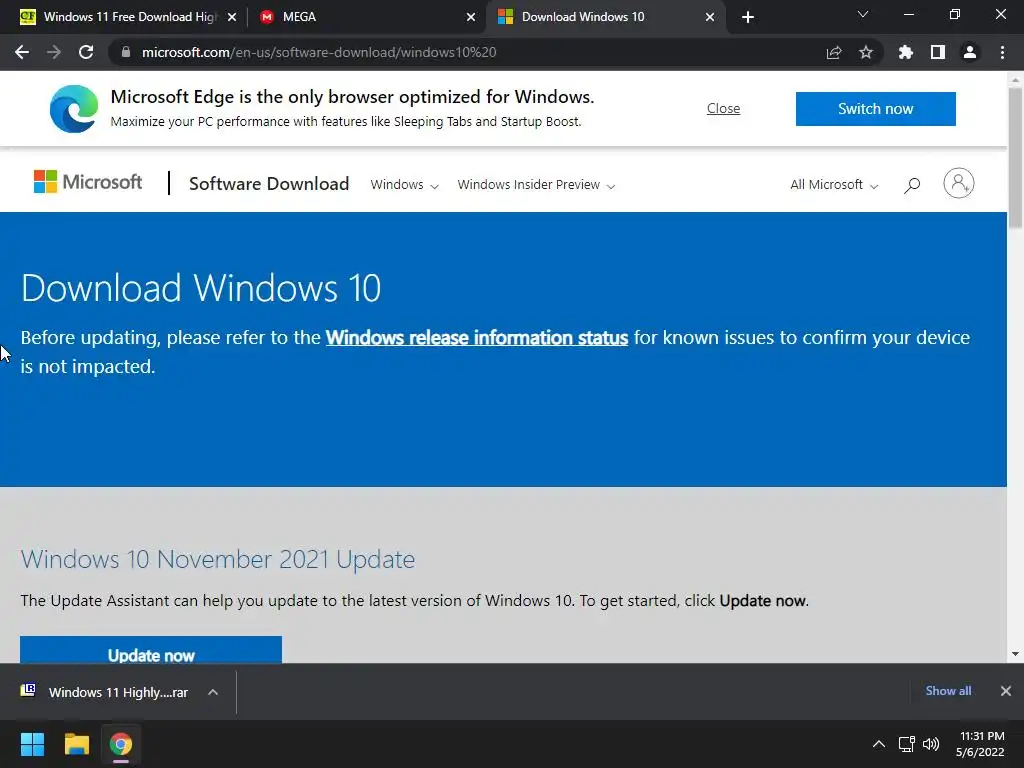Expand the Windows Insider Preview dropdown
Image resolution: width=1024 pixels, height=768 pixels.
click(536, 185)
